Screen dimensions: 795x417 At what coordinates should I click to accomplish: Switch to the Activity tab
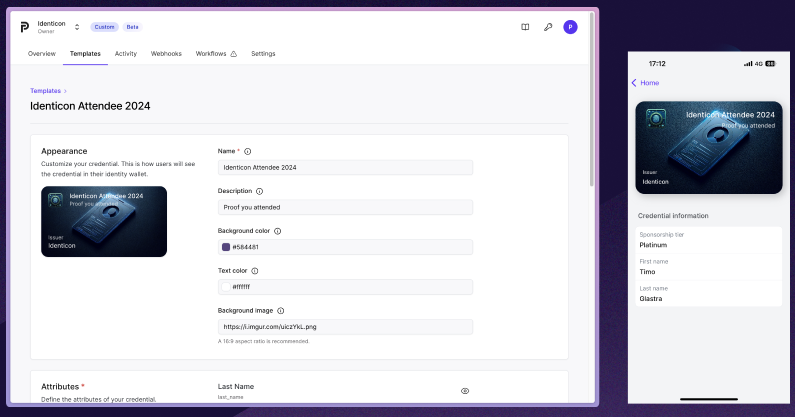(126, 53)
